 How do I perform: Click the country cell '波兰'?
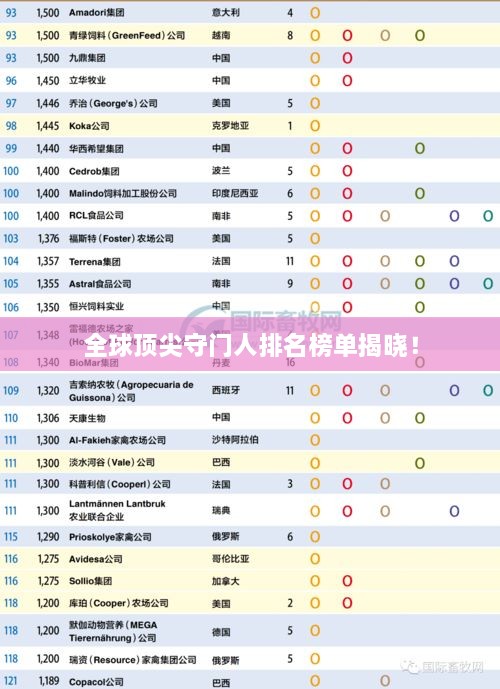point(221,170)
